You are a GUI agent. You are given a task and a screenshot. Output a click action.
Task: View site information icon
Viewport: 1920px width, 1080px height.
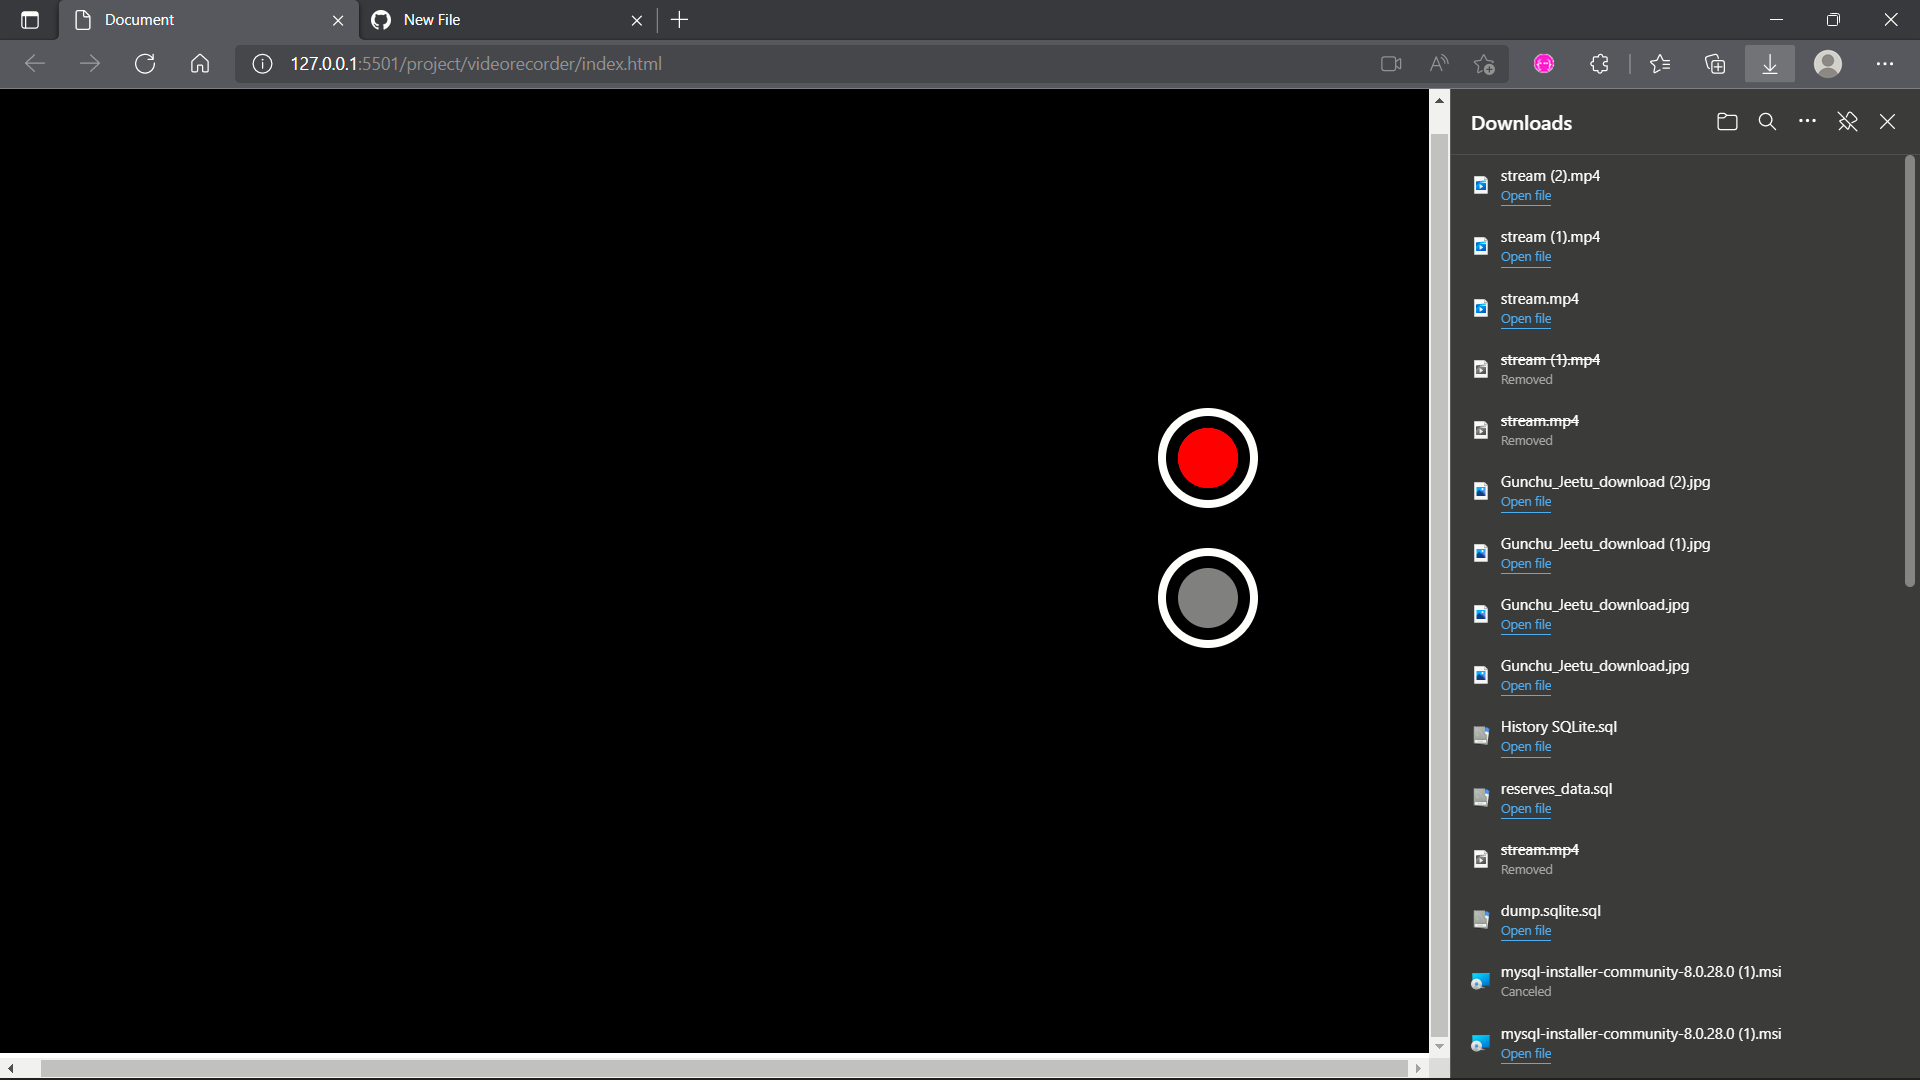(262, 64)
